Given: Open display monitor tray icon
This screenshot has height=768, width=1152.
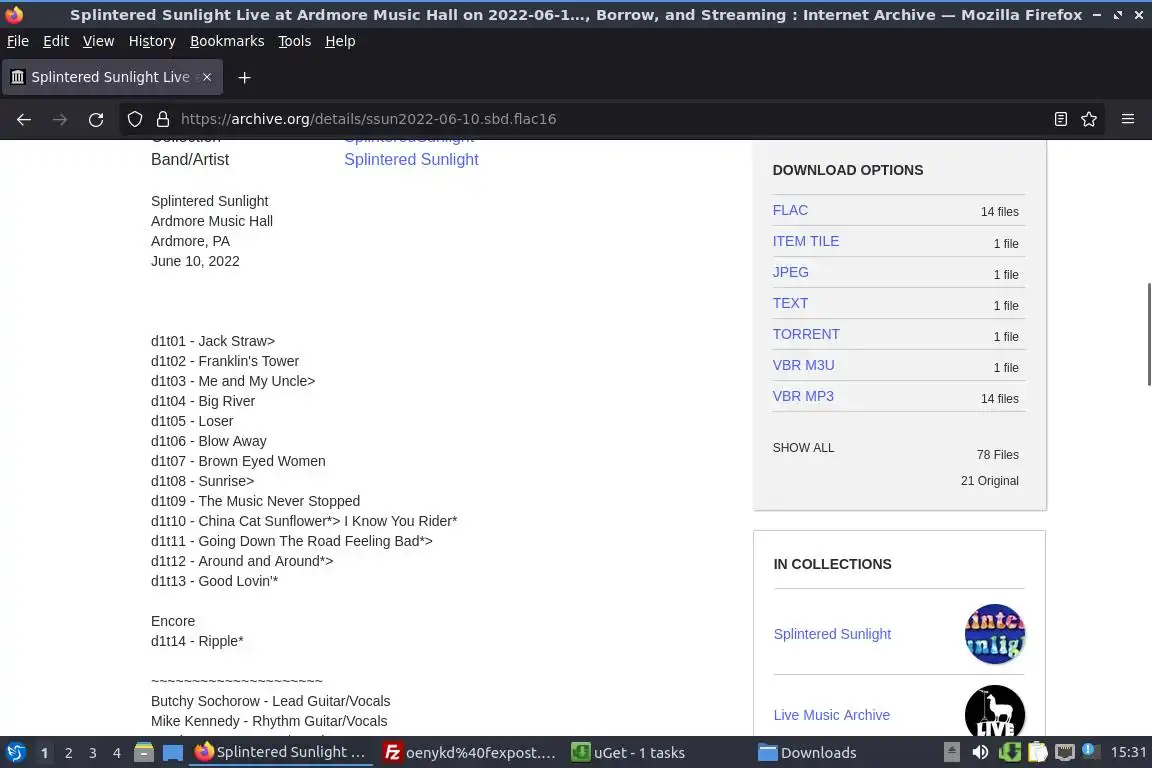Looking at the screenshot, I should click(1065, 753).
